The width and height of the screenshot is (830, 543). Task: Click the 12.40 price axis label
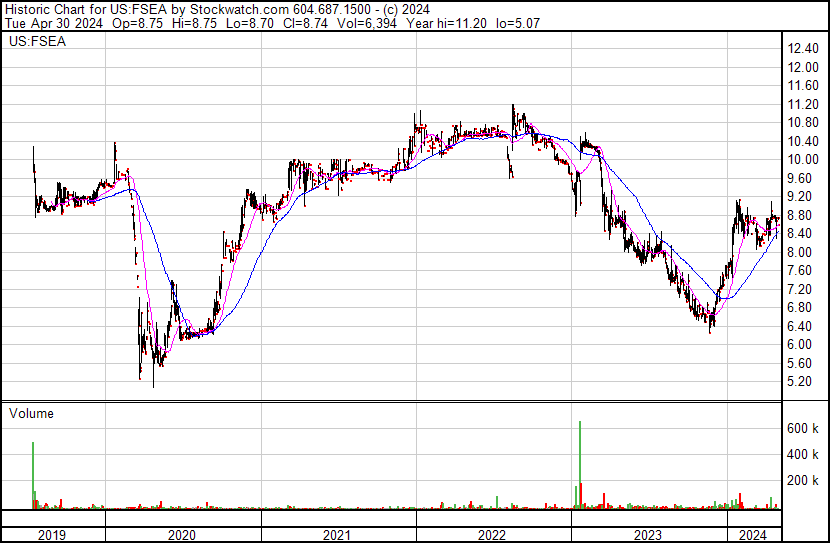click(803, 48)
